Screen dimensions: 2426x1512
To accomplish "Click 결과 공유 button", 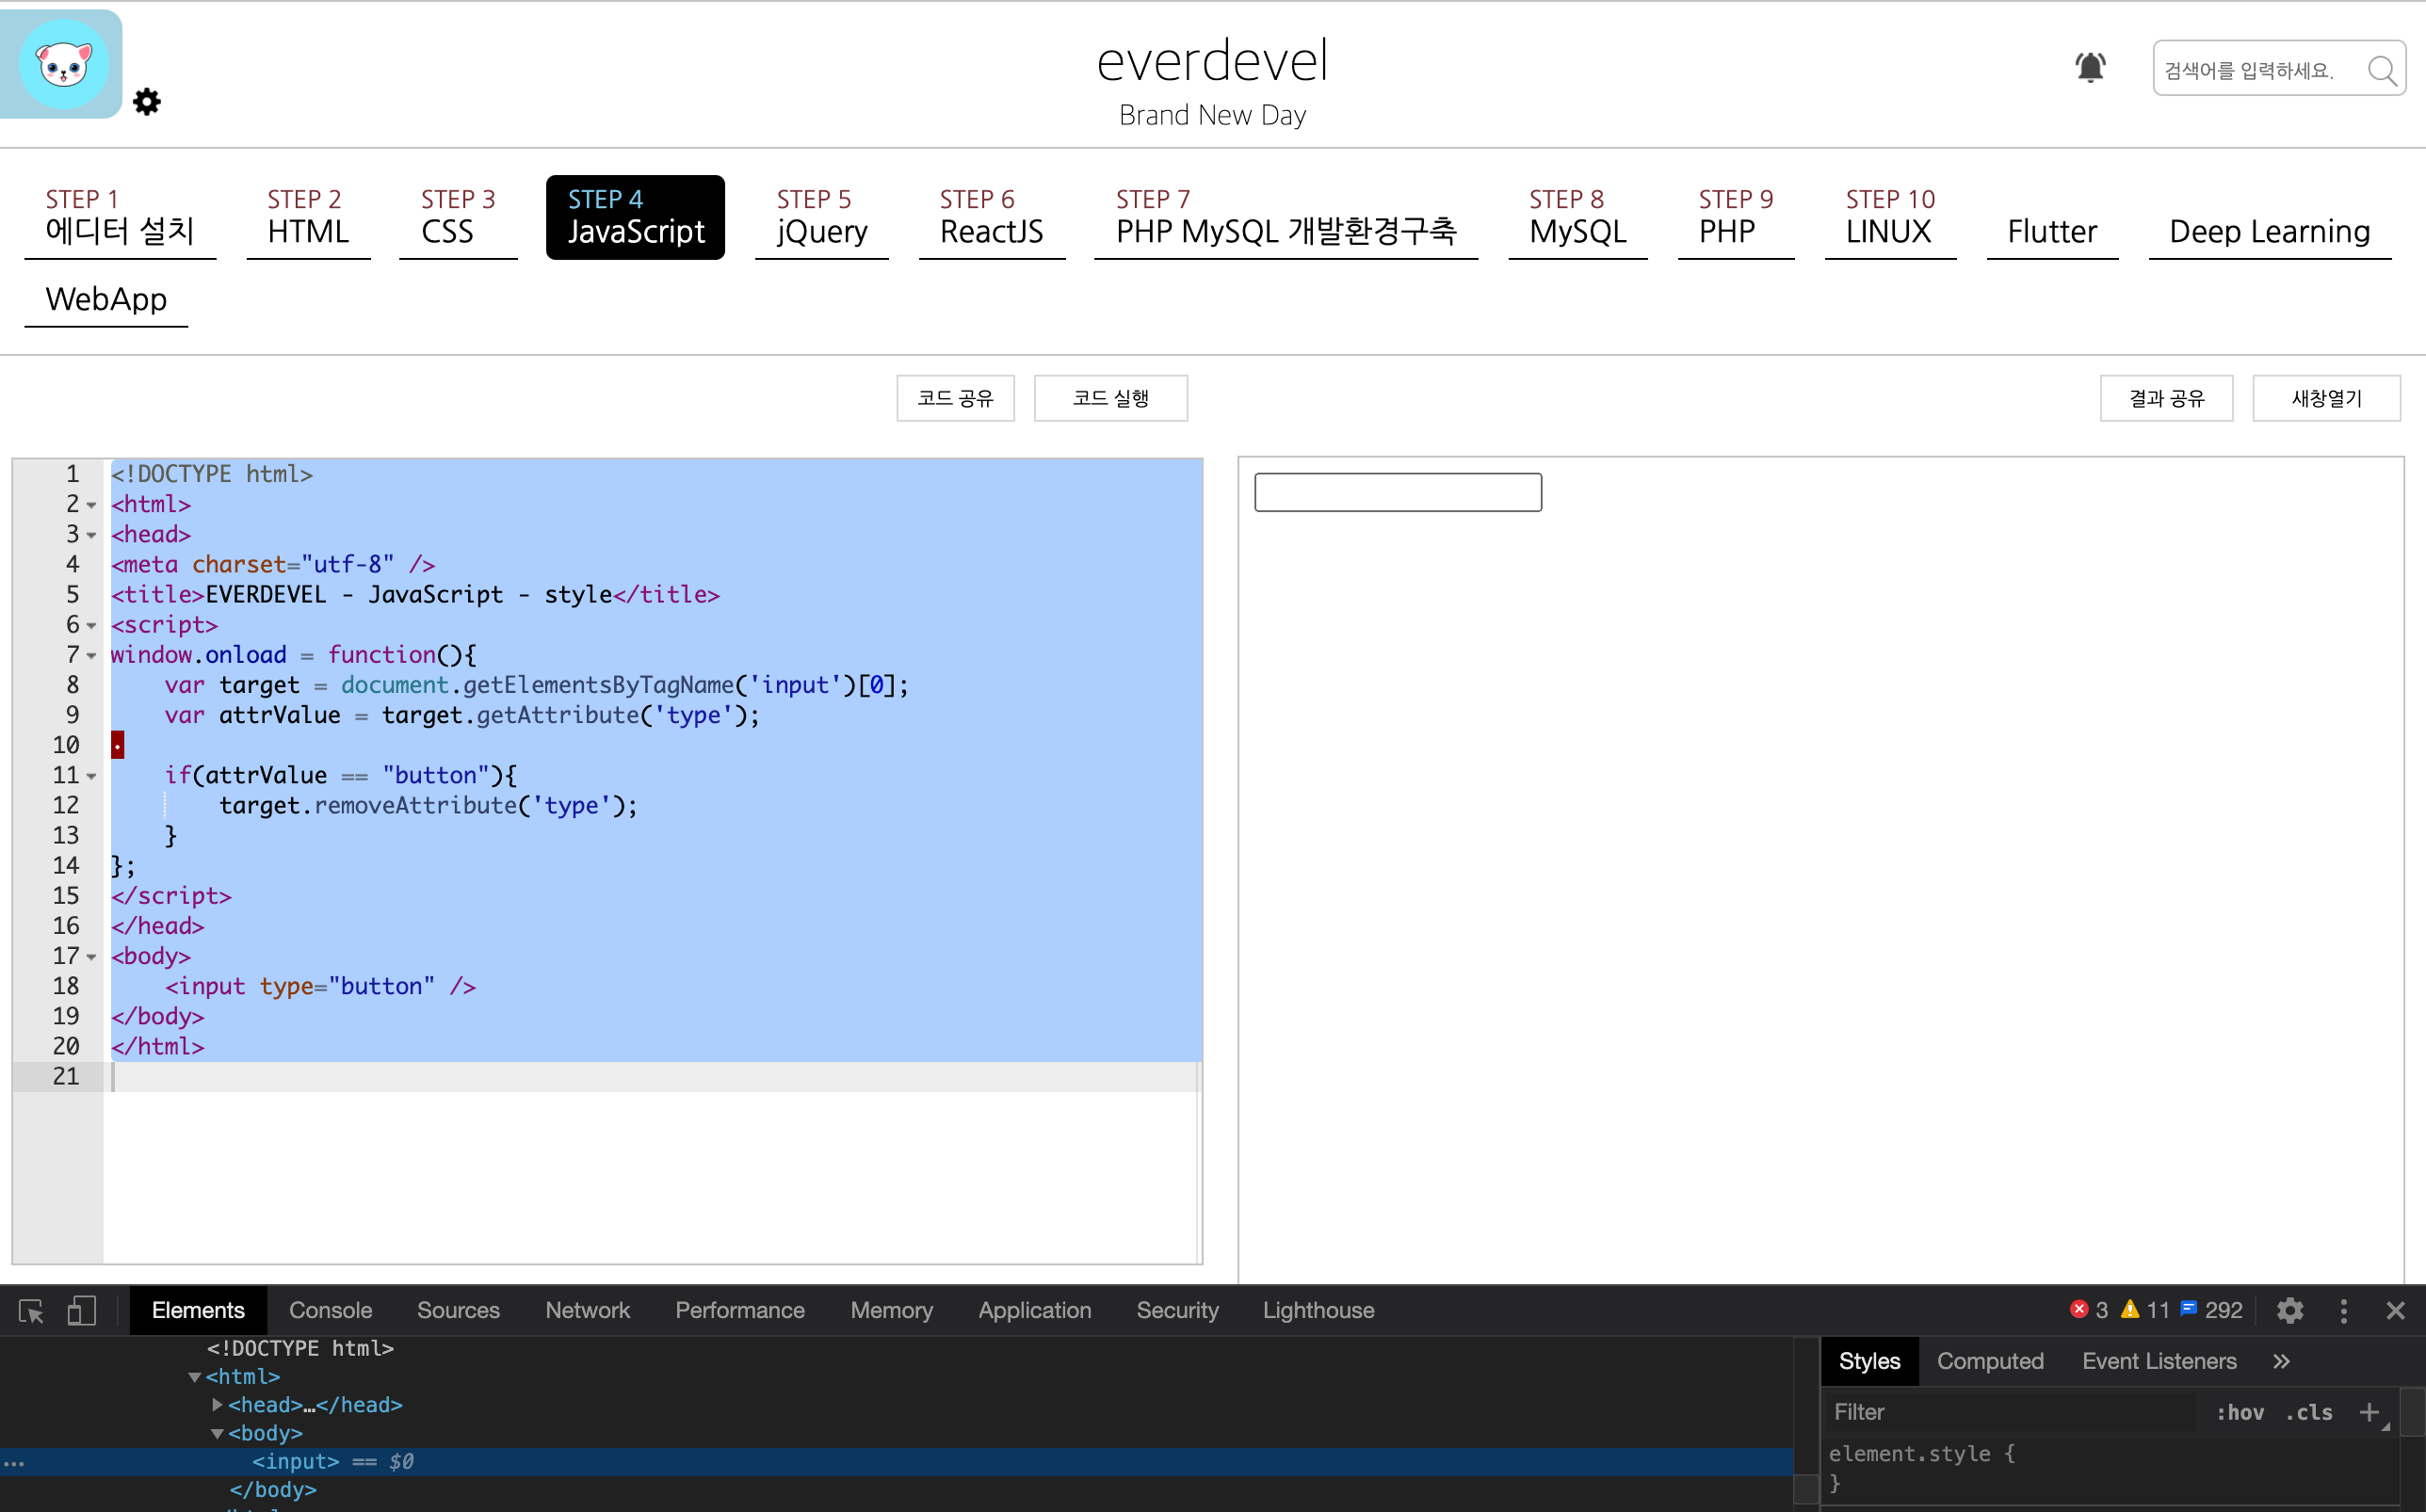I will pyautogui.click(x=2167, y=398).
